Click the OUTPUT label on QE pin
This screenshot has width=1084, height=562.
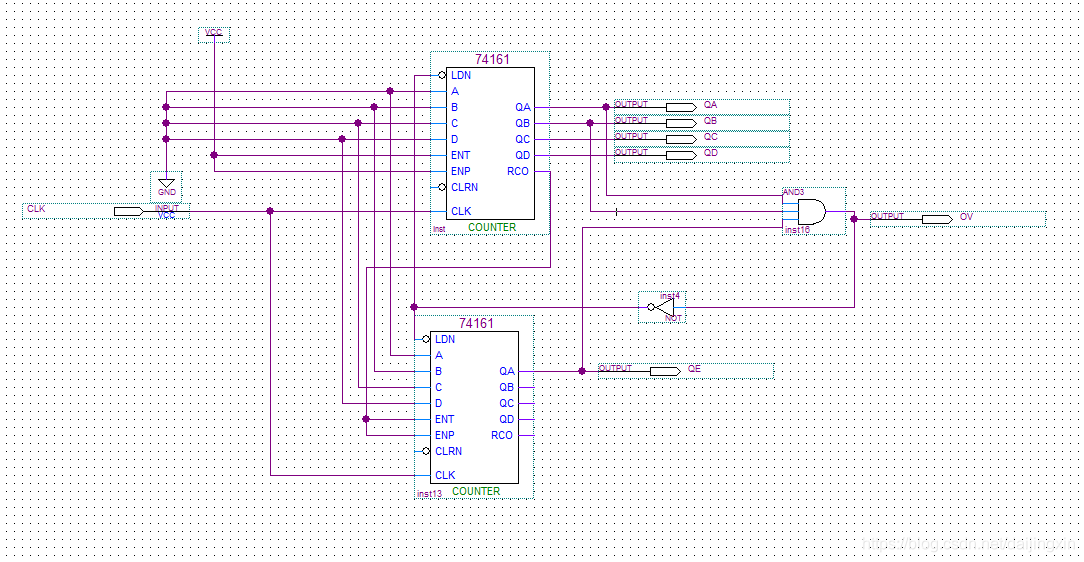point(615,368)
